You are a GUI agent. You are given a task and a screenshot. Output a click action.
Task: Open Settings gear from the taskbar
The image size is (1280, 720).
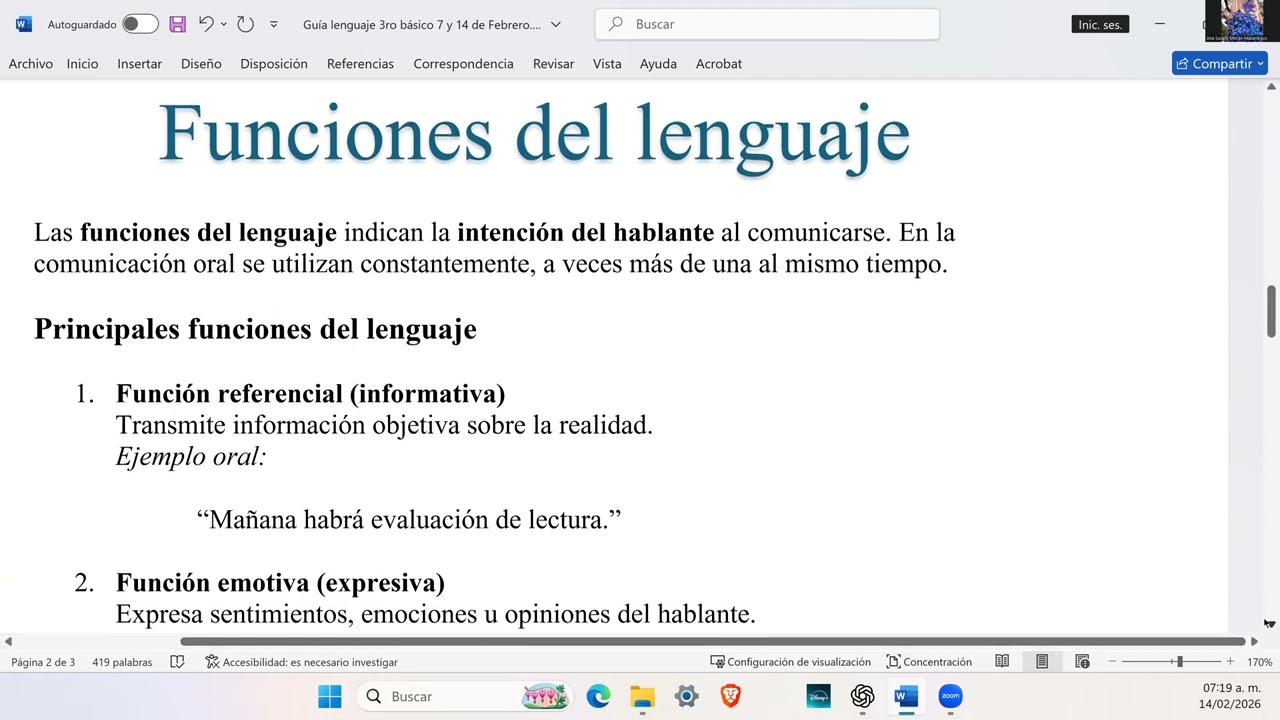[x=686, y=696]
